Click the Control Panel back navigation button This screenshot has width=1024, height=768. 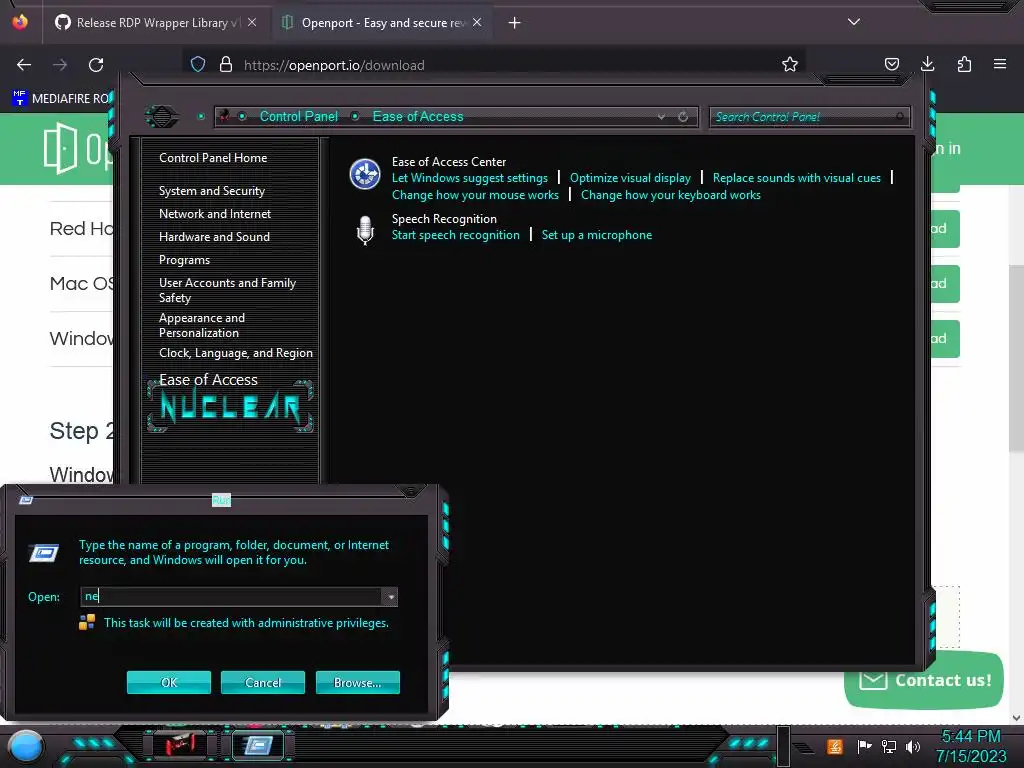tap(161, 116)
